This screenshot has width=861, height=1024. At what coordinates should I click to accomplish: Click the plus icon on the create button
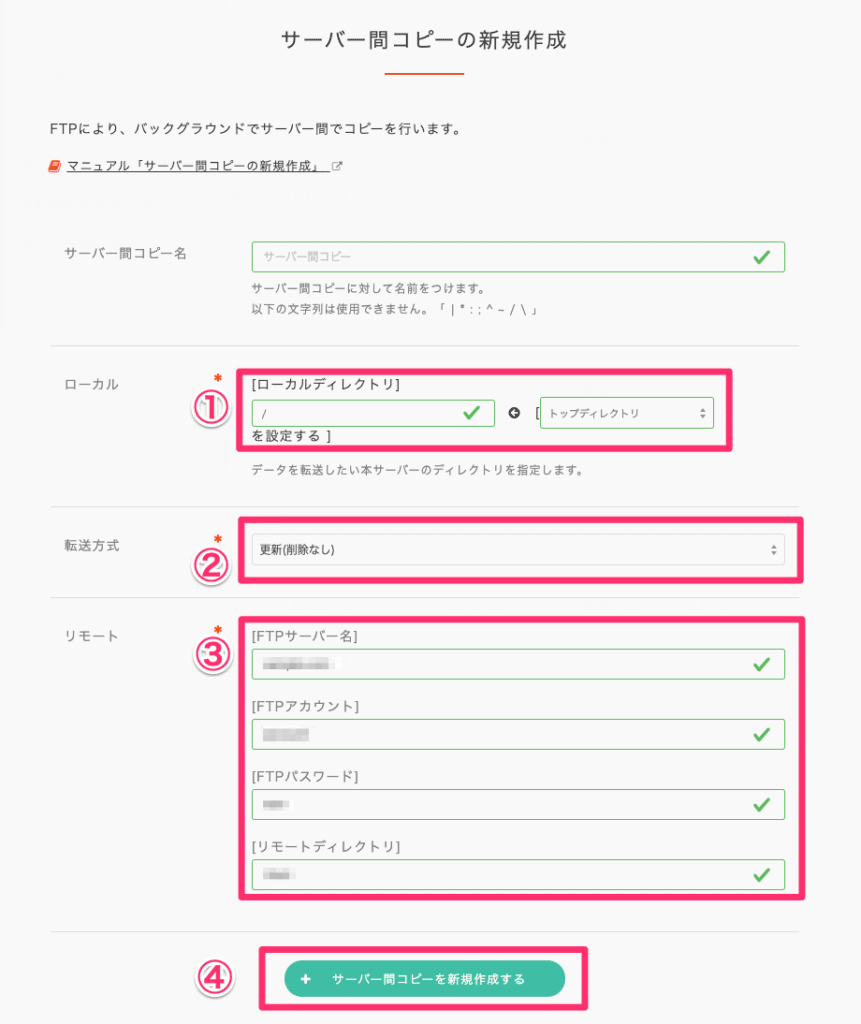click(305, 979)
